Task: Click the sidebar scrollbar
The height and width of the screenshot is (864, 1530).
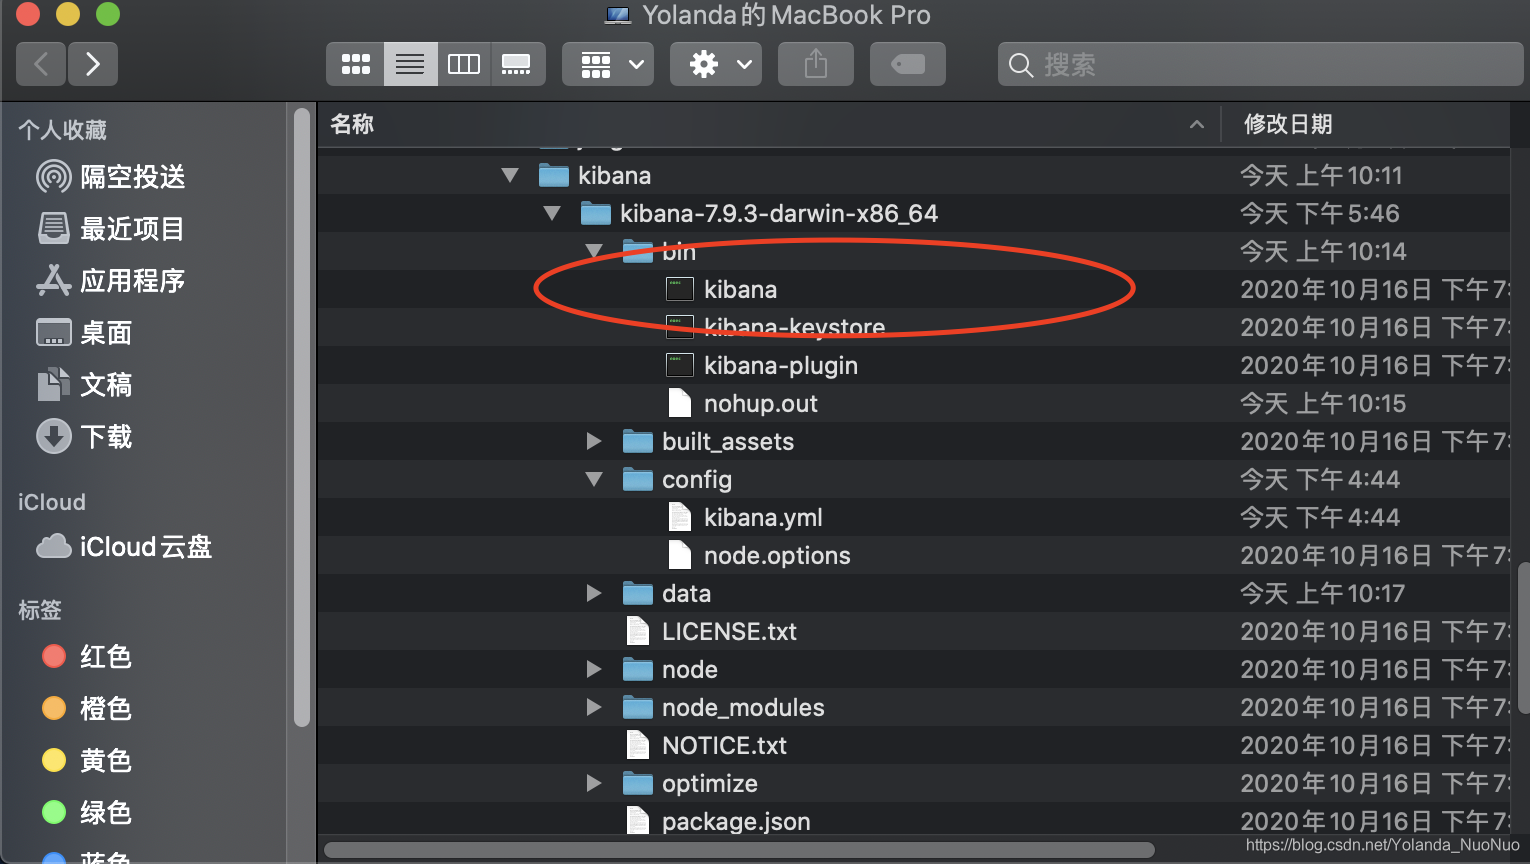Action: coord(302,417)
